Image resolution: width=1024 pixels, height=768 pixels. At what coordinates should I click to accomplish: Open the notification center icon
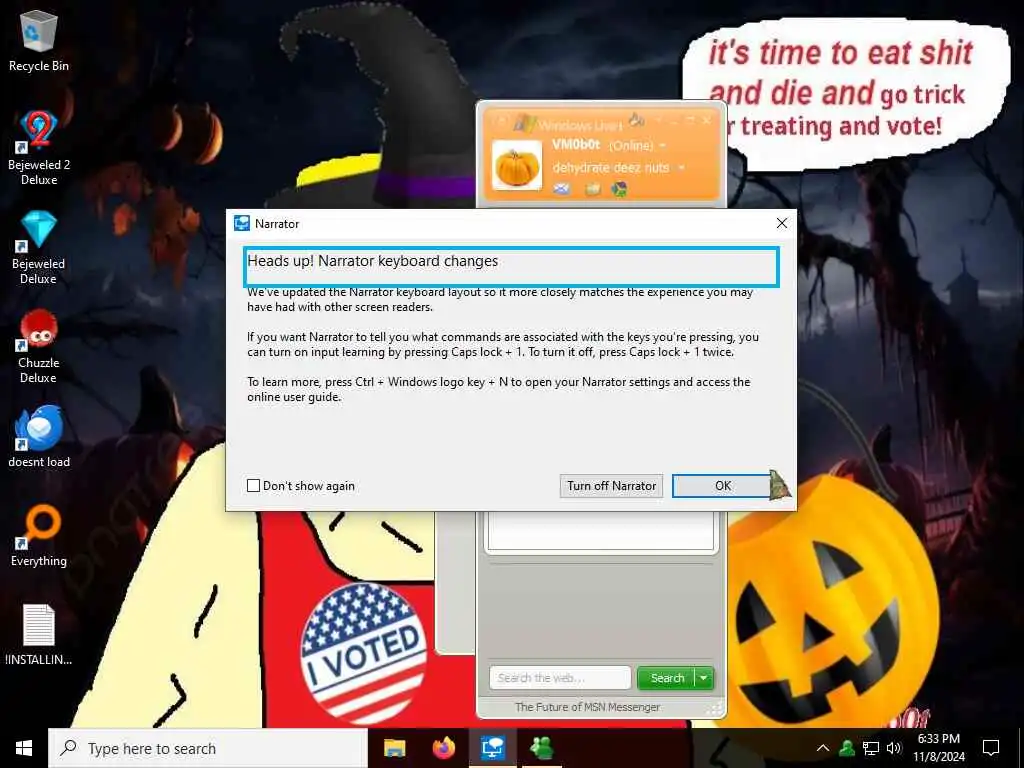991,748
